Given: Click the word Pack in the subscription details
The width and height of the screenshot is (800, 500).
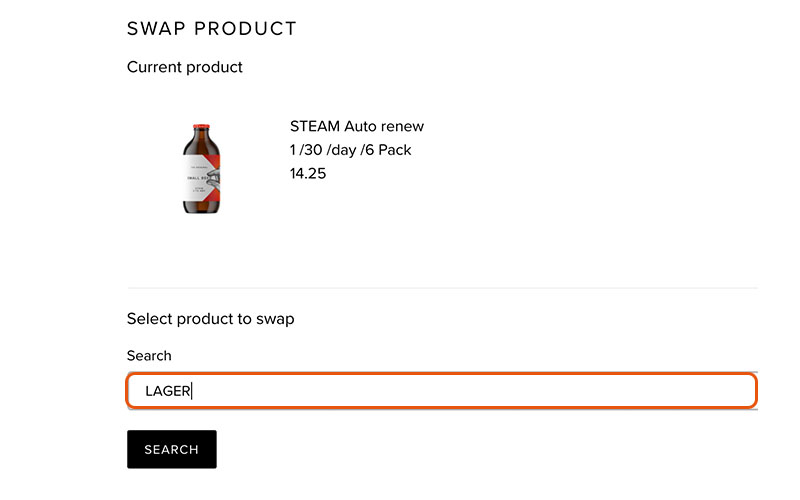Looking at the screenshot, I should click(395, 150).
